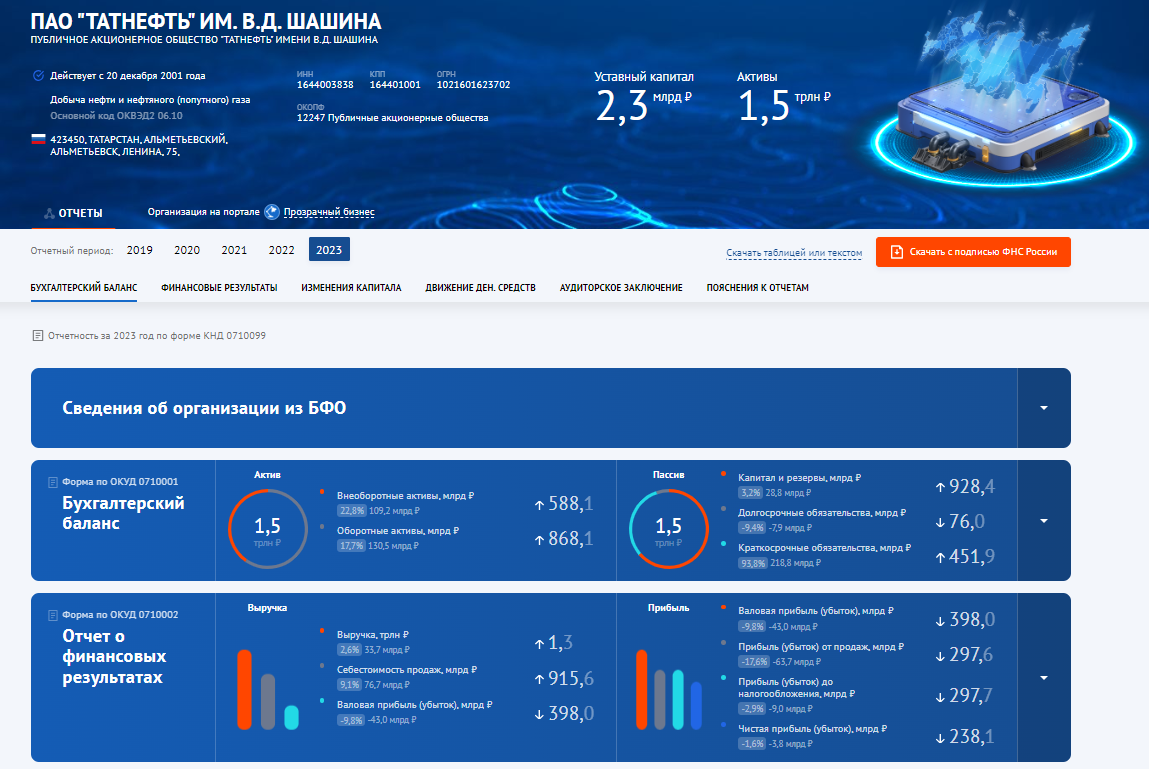Click the Пассив donut chart showing 1,5 трлн
This screenshot has width=1149, height=769.
pos(668,529)
